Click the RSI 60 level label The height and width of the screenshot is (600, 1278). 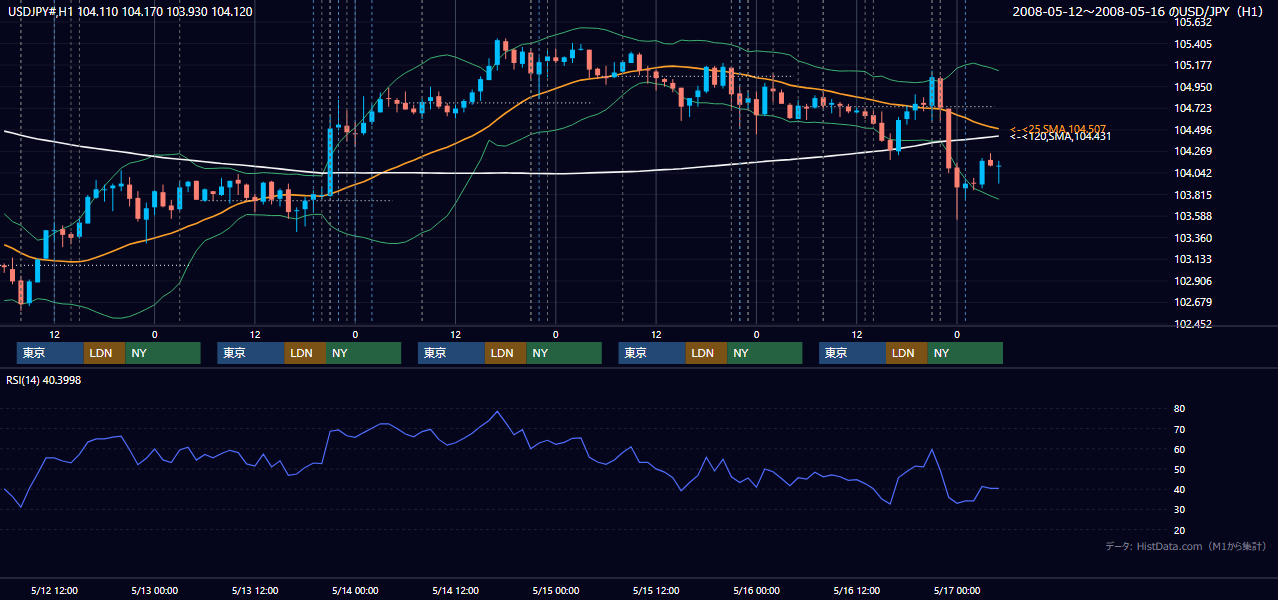1179,449
